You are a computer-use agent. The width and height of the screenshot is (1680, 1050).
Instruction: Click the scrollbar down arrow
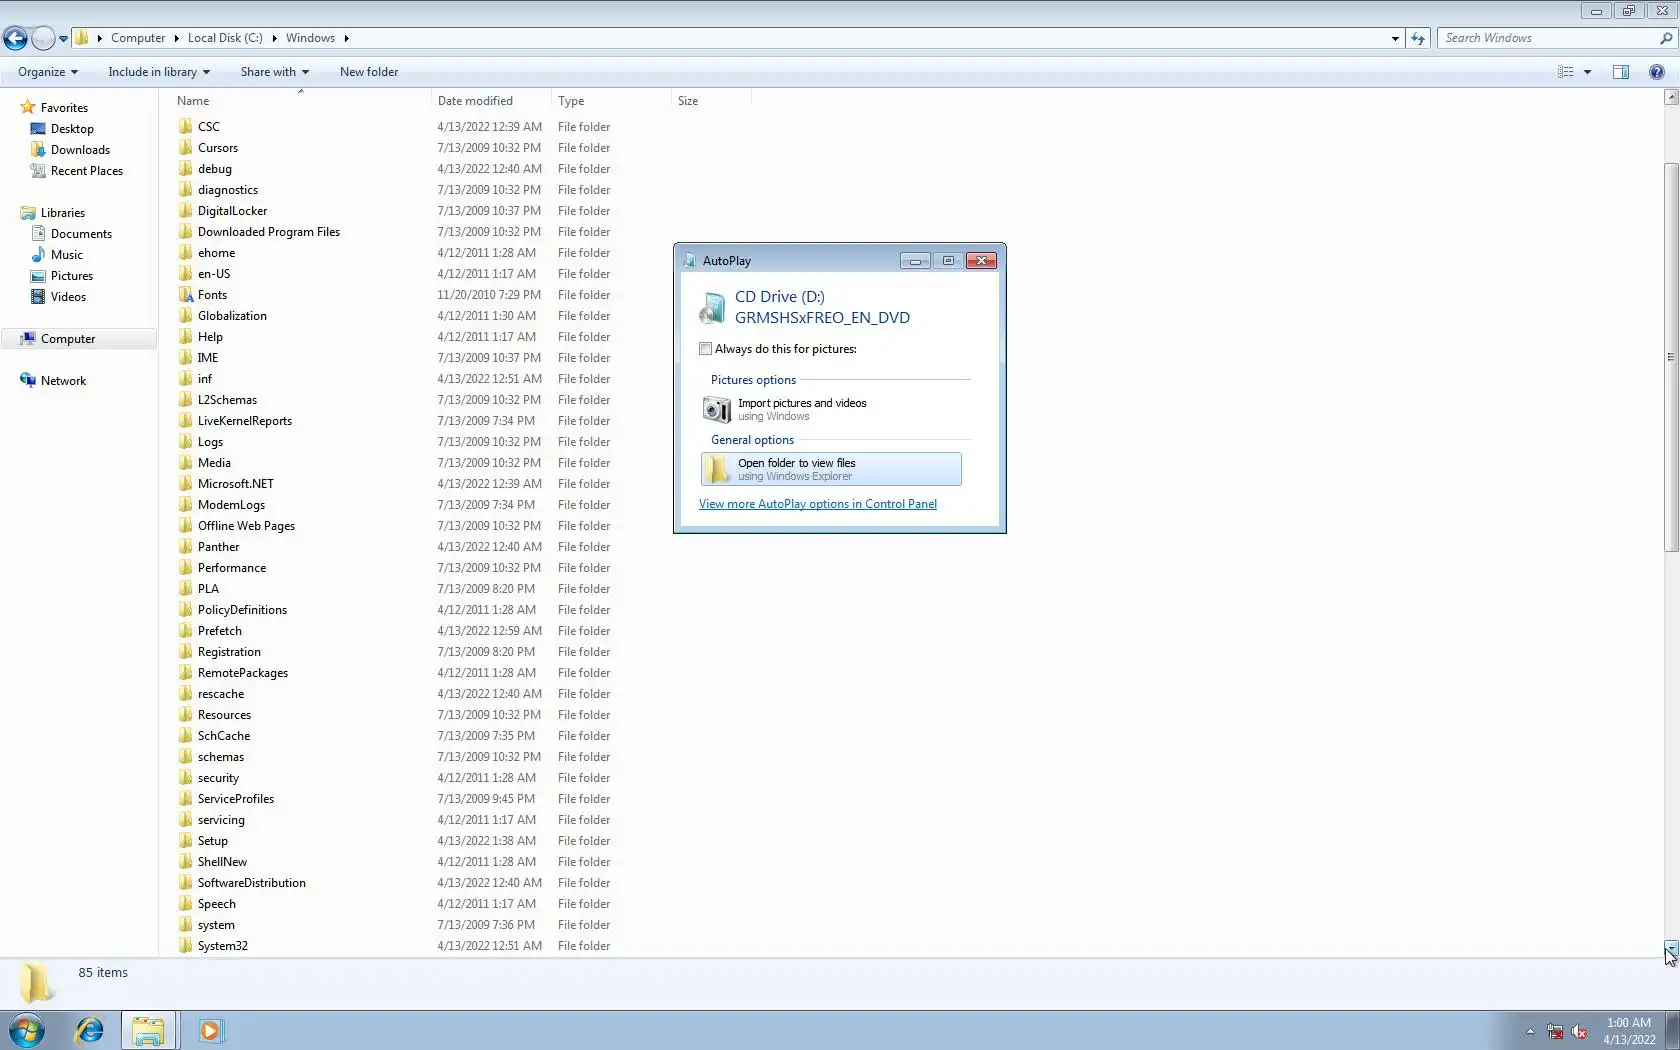click(1671, 949)
